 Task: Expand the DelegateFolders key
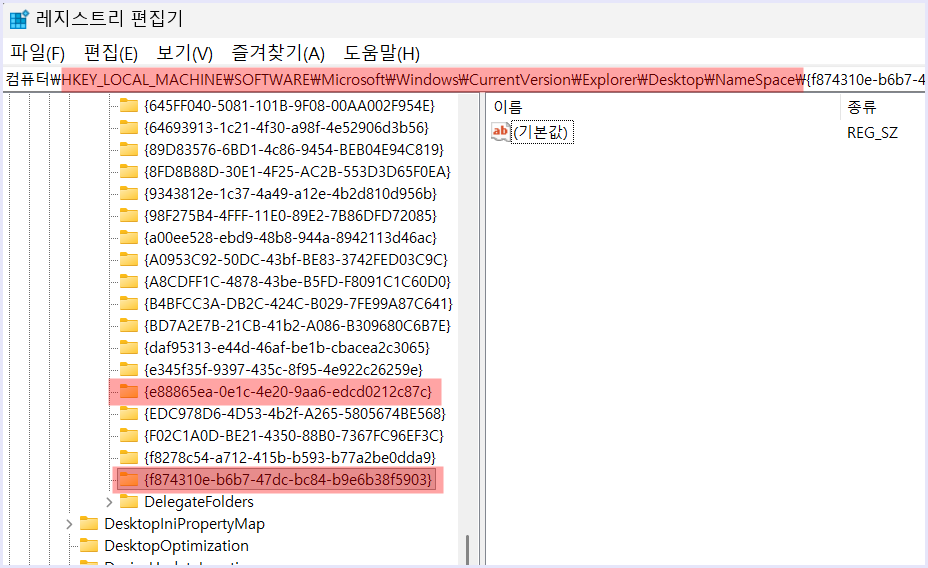click(x=109, y=502)
